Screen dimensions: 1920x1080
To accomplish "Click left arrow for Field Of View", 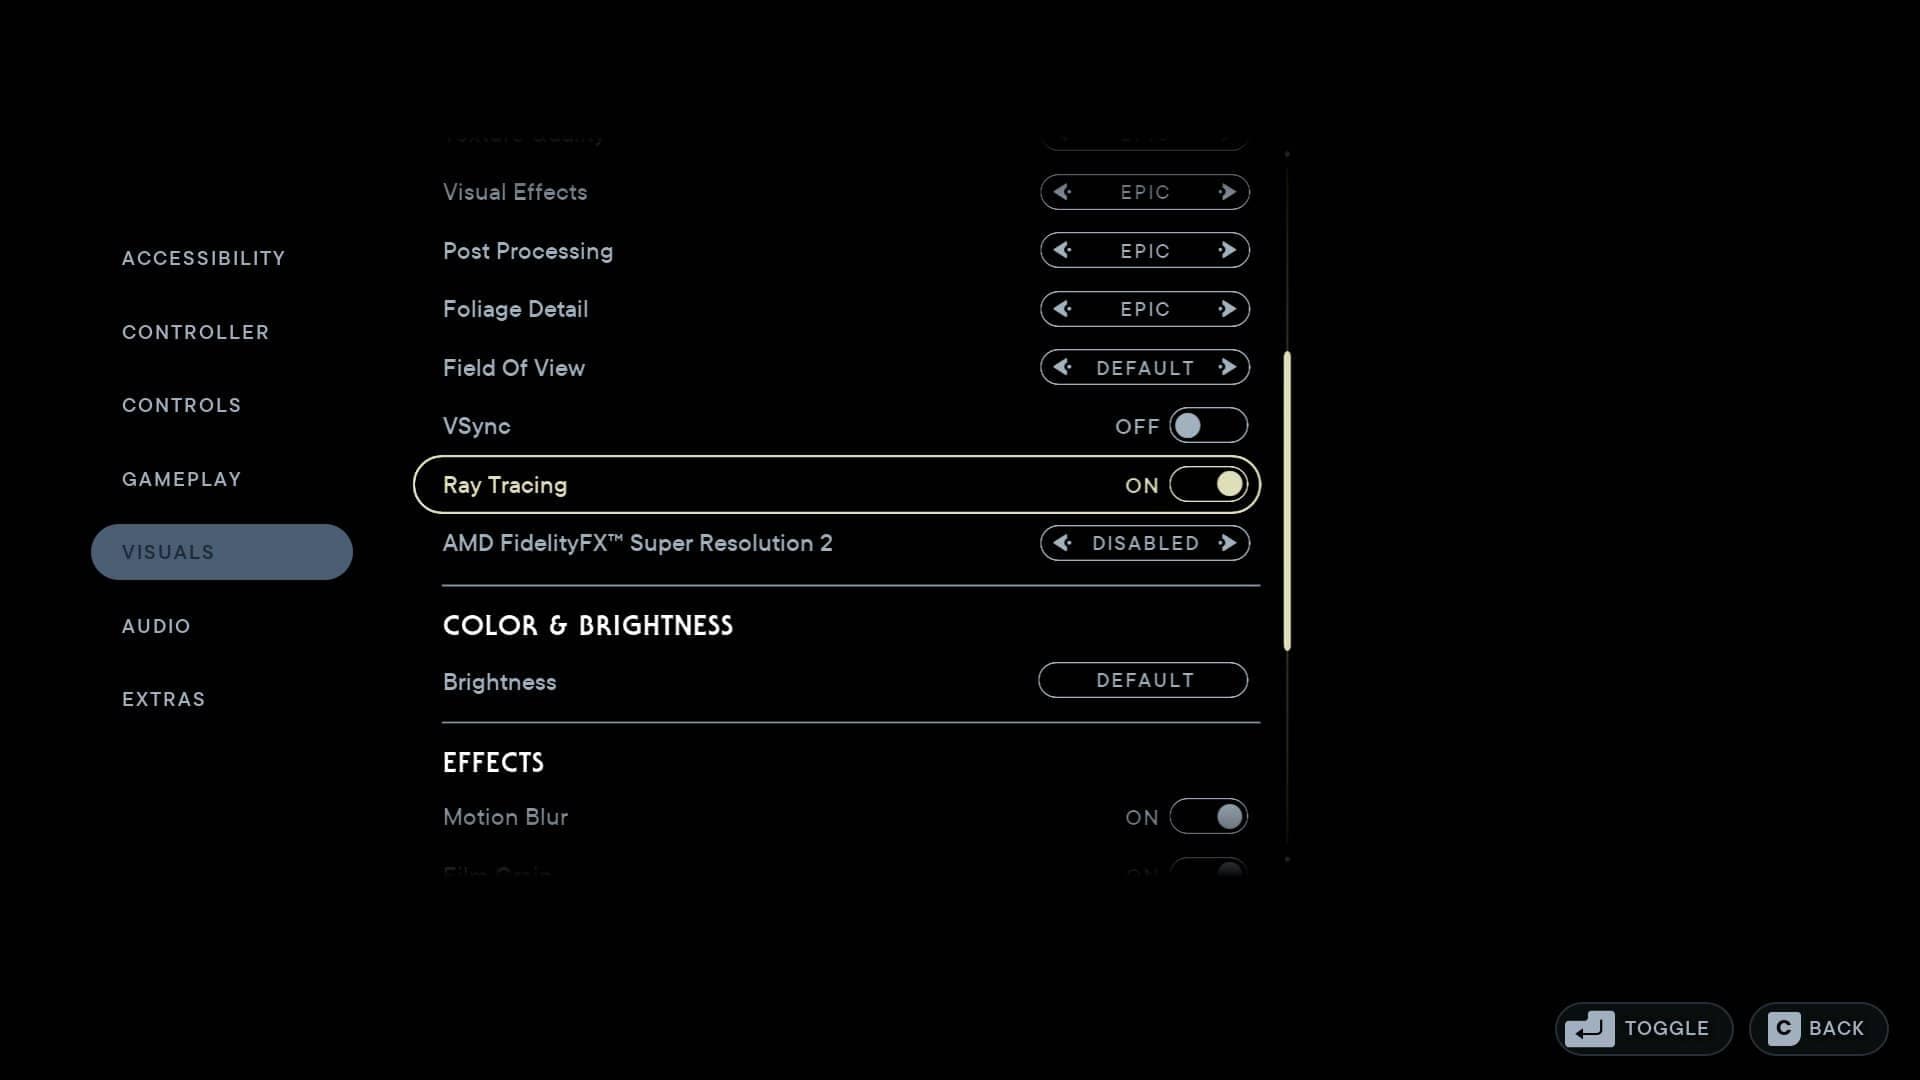I will [x=1063, y=368].
